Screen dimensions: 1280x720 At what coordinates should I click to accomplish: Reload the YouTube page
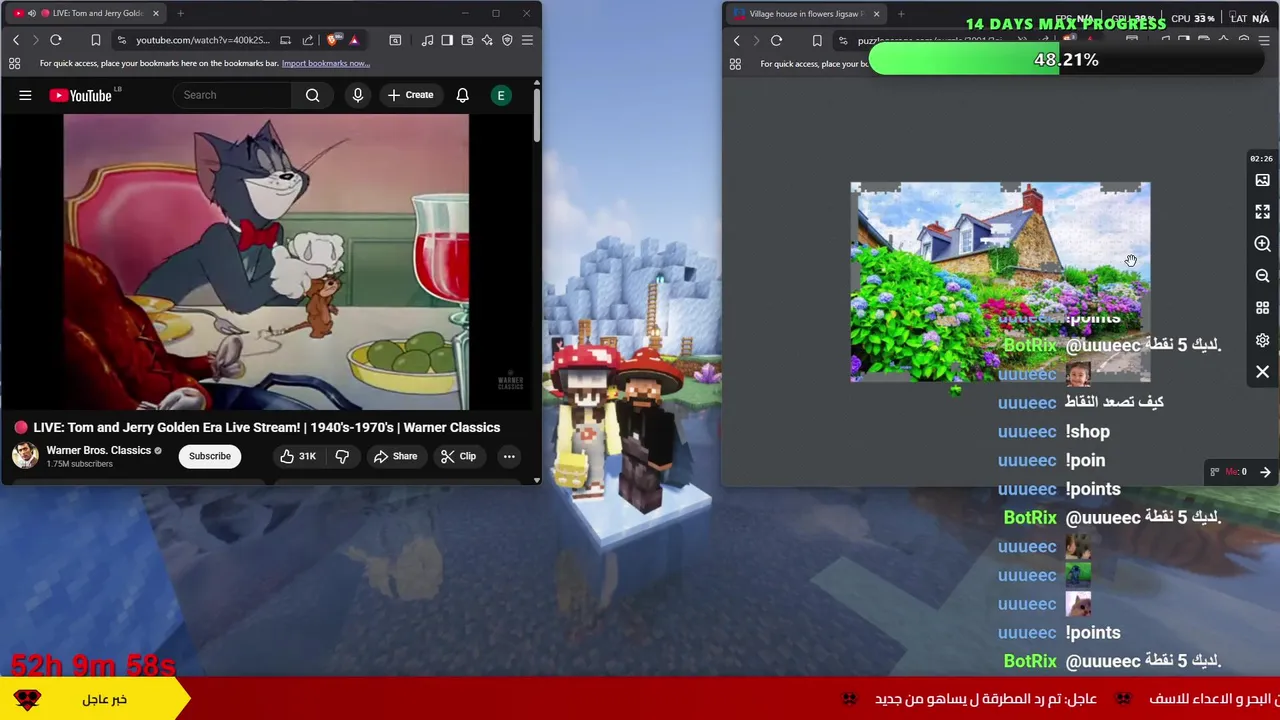click(x=56, y=40)
